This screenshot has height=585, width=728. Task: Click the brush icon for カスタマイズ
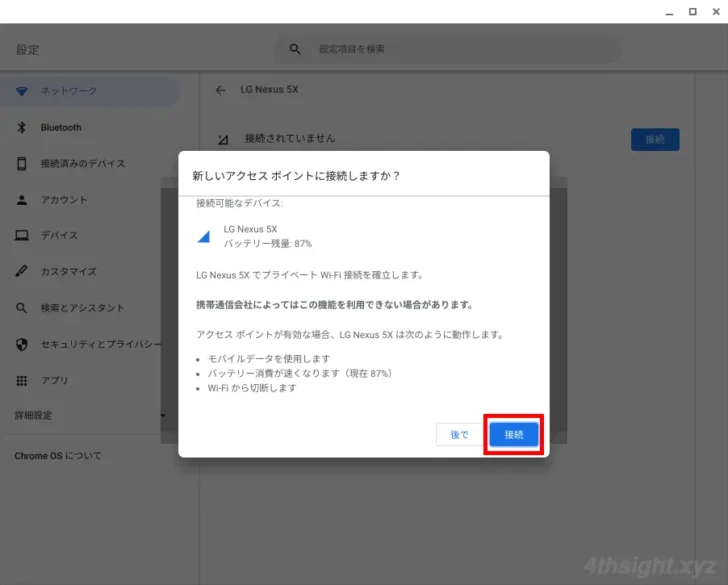click(x=22, y=271)
